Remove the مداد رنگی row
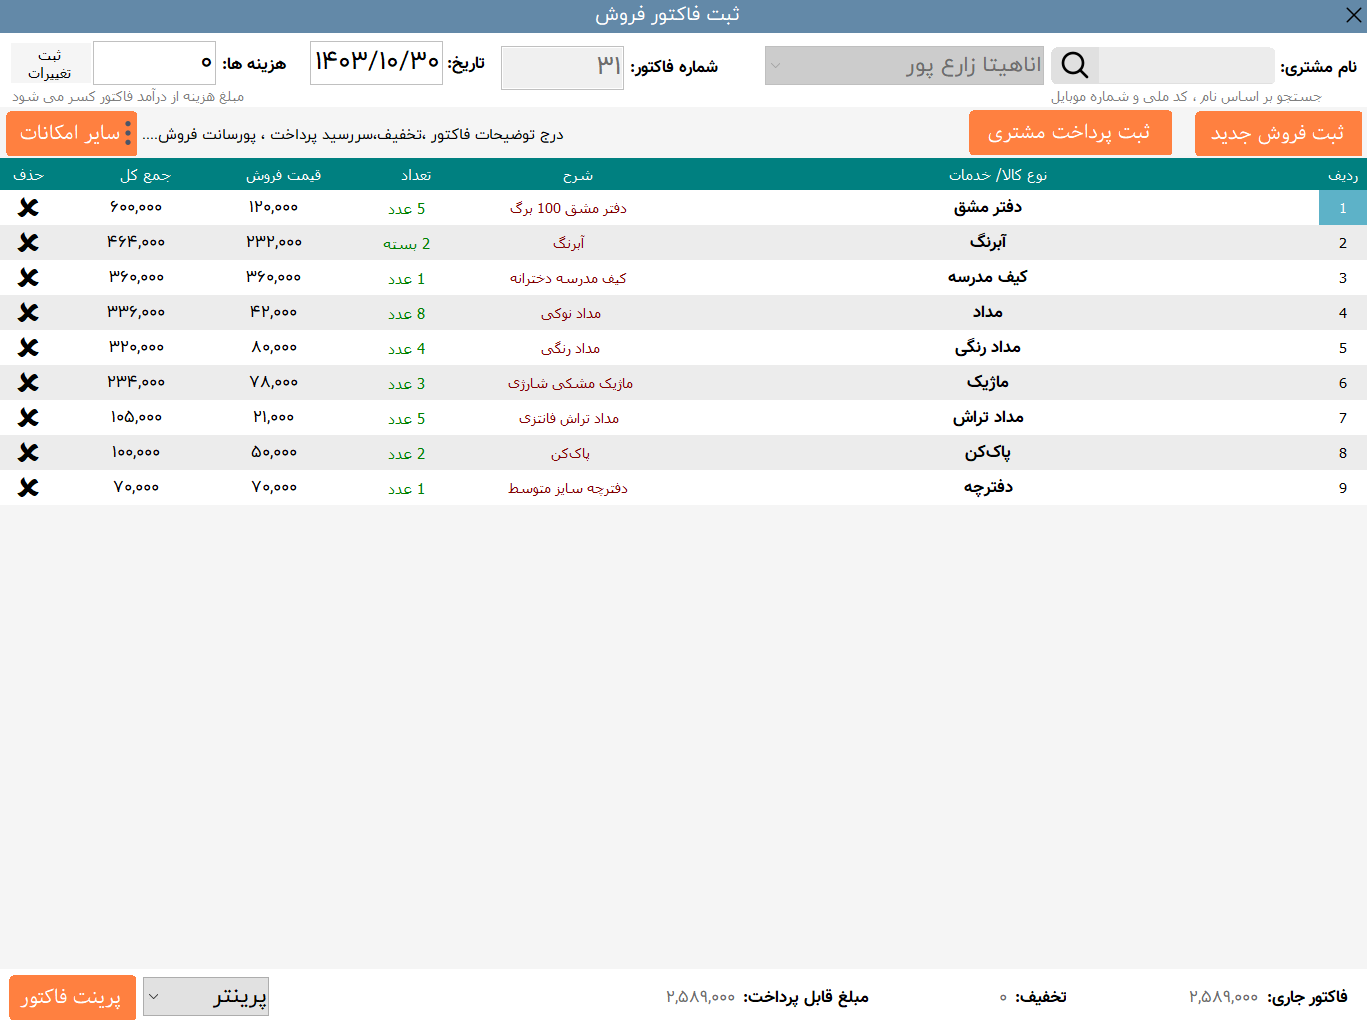The height and width of the screenshot is (1026, 1367). click(x=28, y=347)
